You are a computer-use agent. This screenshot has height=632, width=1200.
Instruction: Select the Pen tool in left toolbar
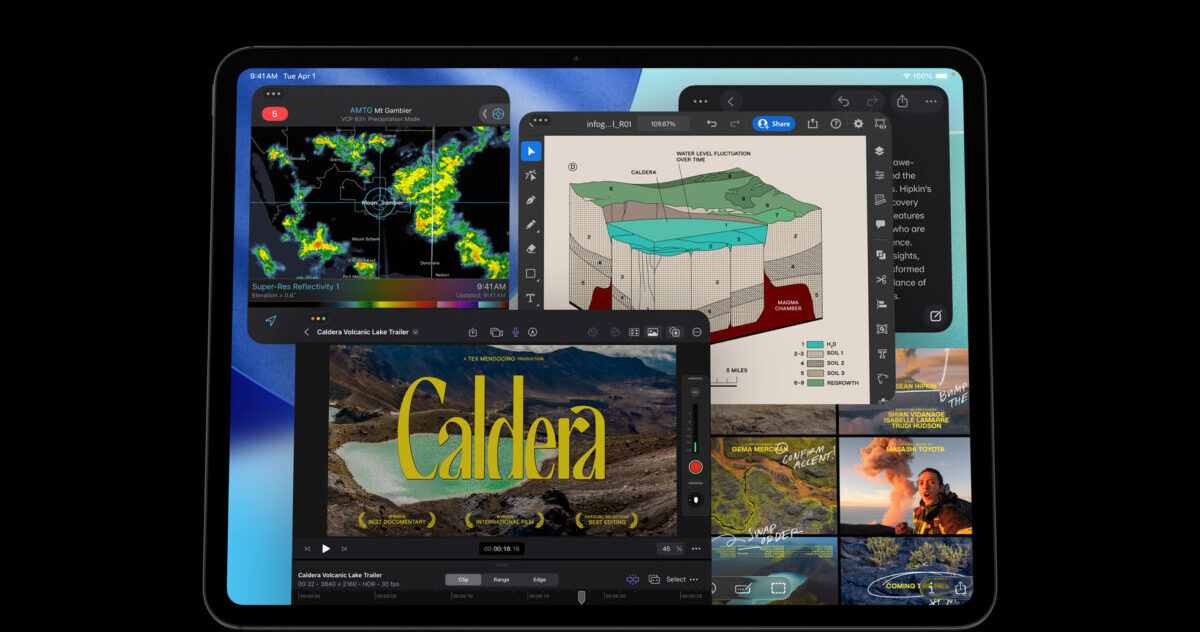(531, 200)
